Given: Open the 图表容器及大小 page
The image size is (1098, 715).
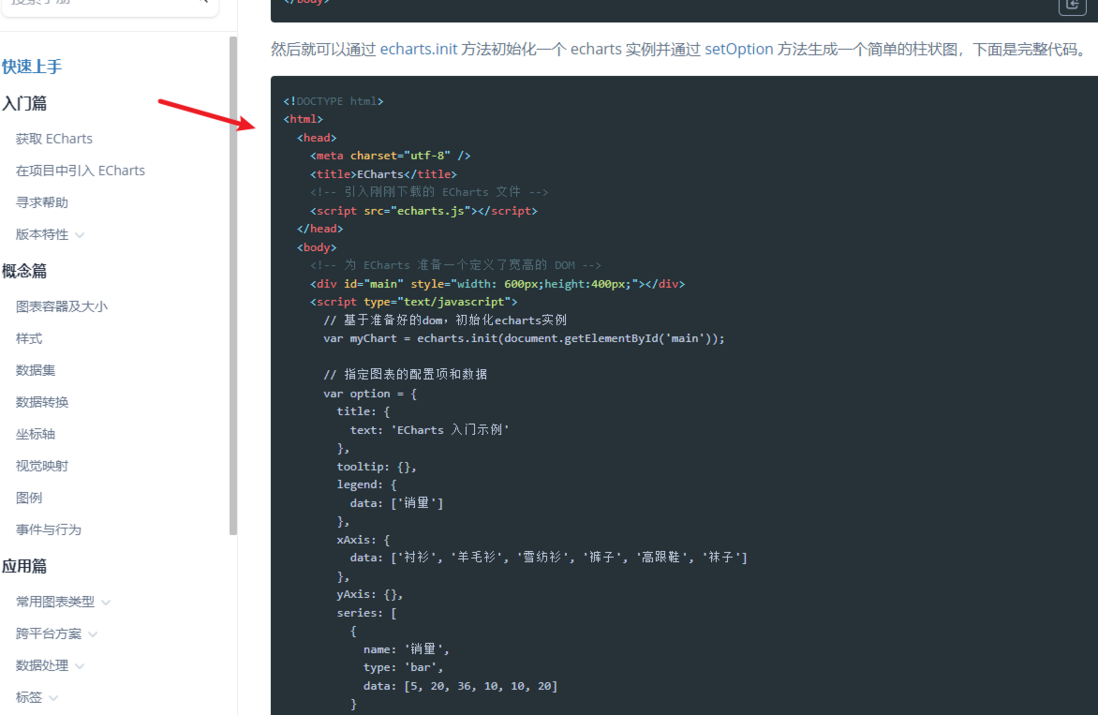Looking at the screenshot, I should (62, 306).
